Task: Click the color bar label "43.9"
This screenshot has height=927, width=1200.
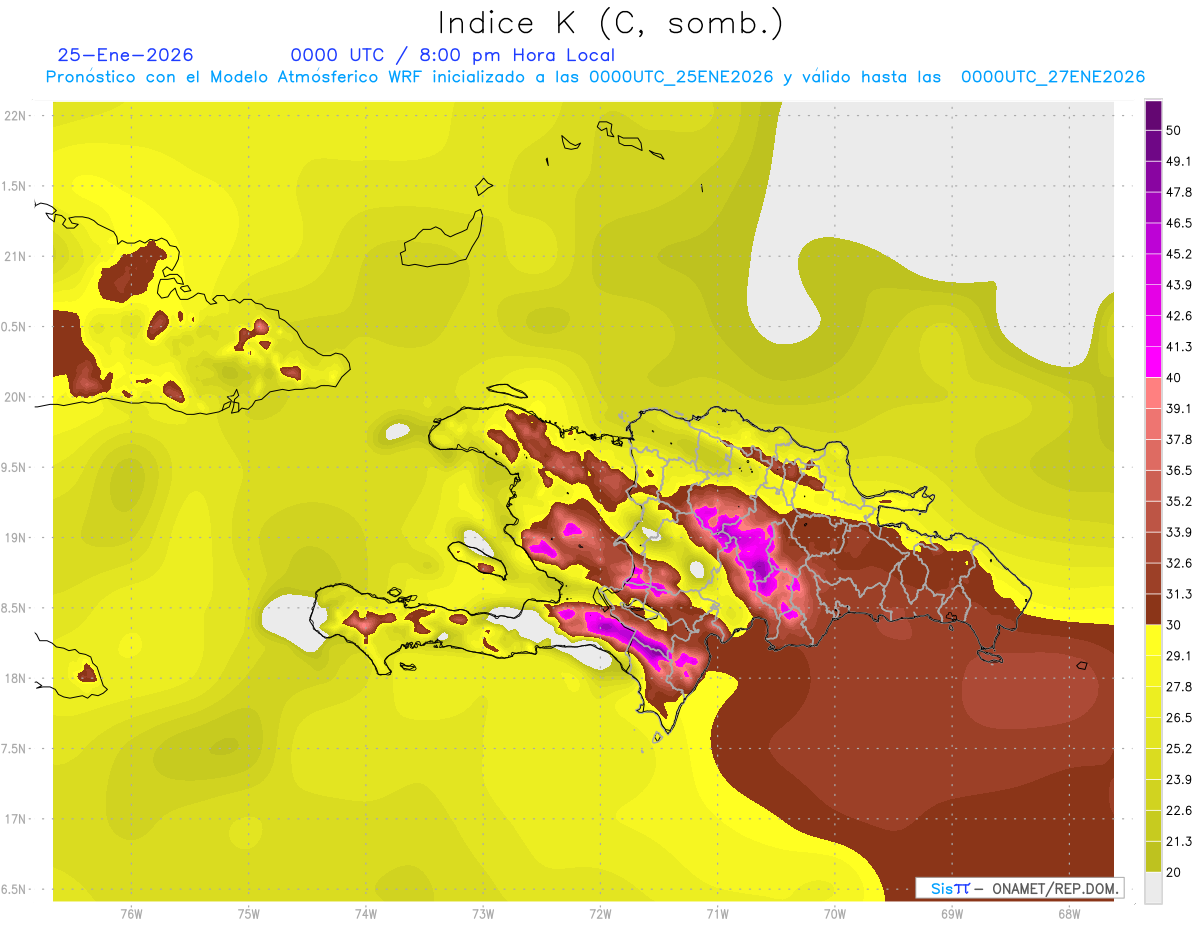Action: pyautogui.click(x=1179, y=285)
